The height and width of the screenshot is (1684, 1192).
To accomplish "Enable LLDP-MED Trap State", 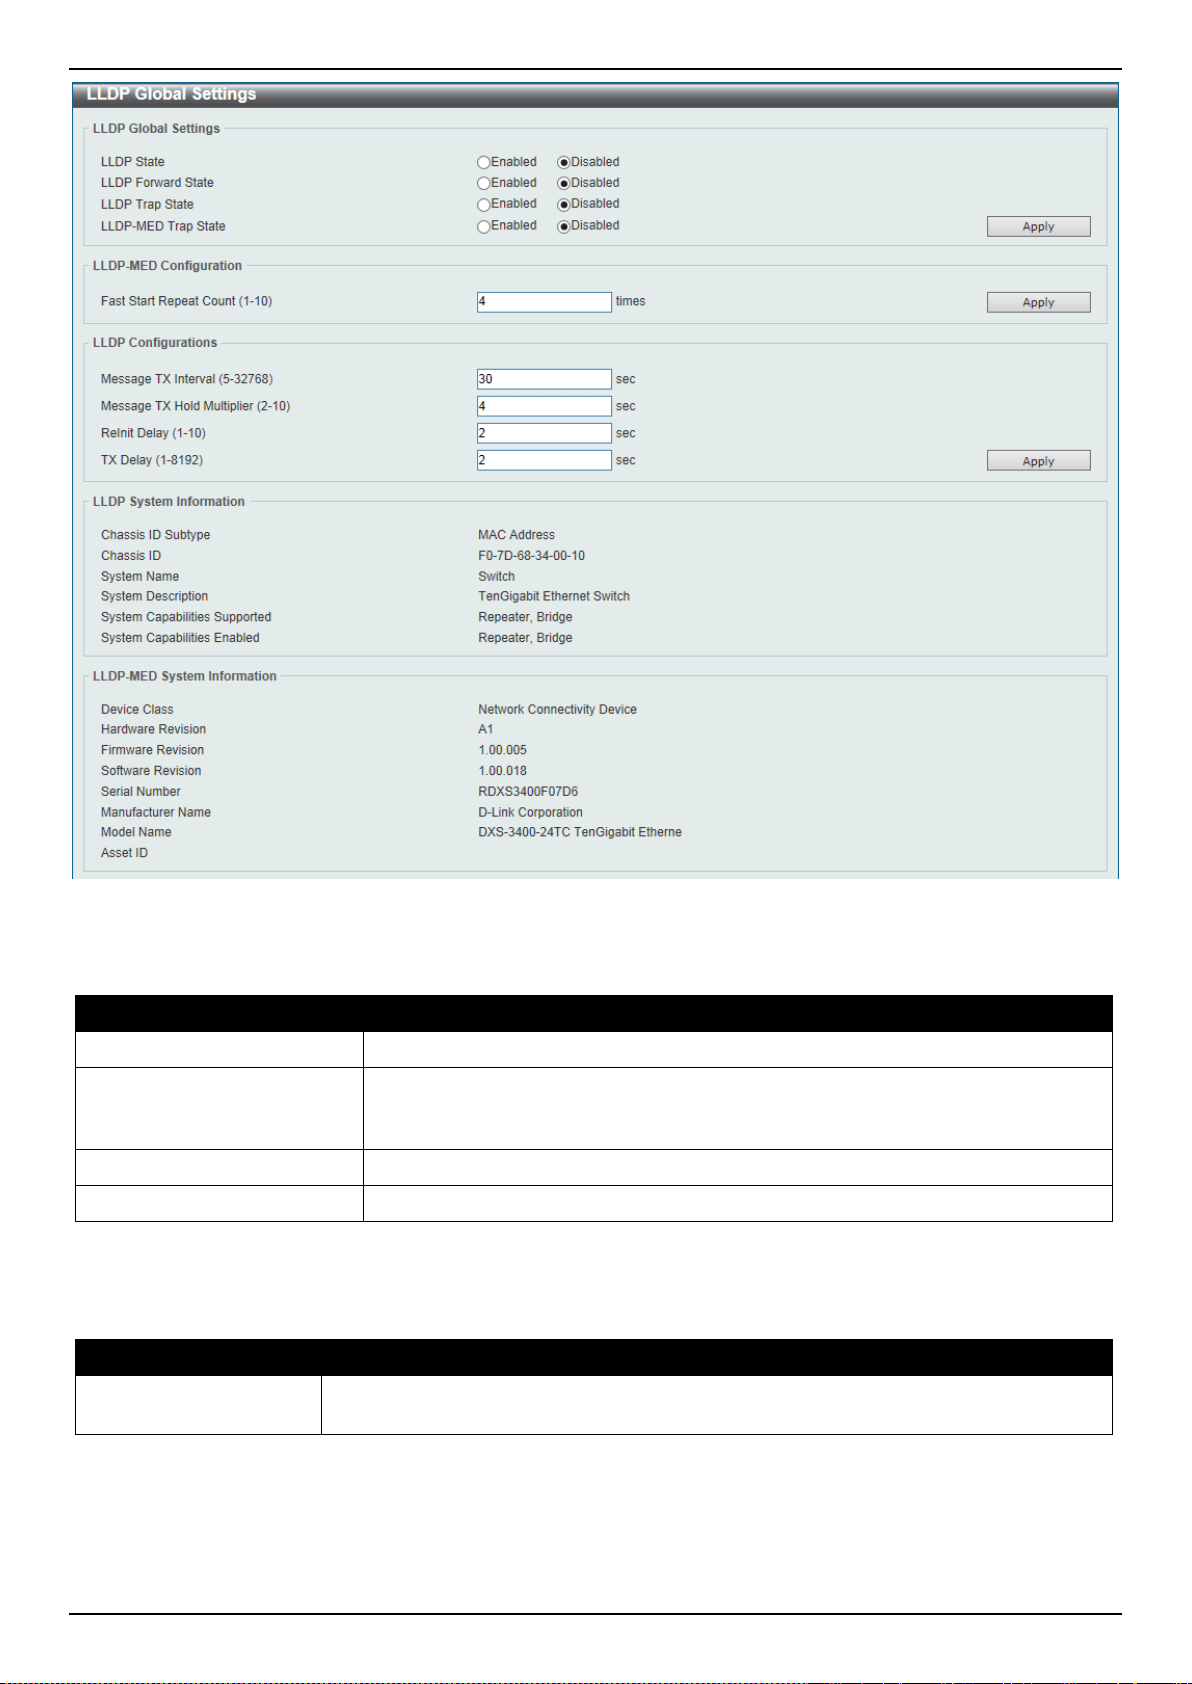I will pos(484,226).
